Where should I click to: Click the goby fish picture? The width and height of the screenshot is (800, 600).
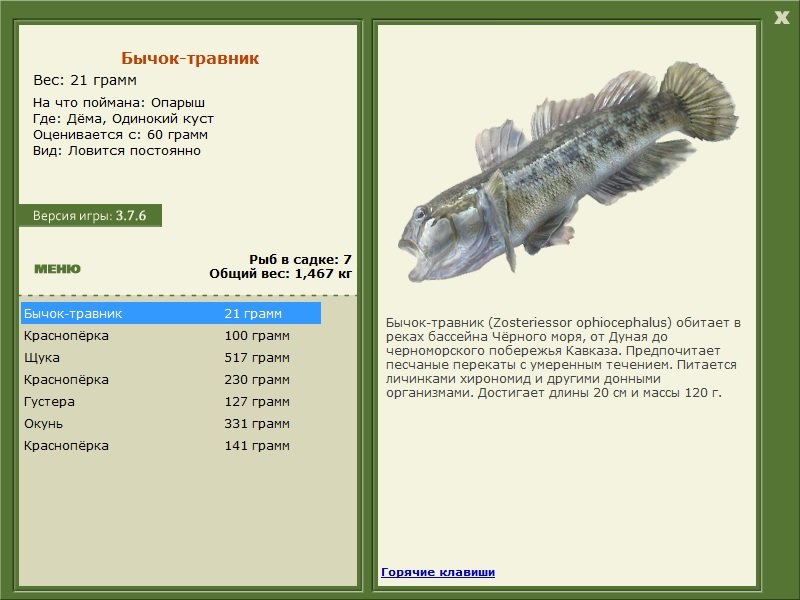coord(567,171)
